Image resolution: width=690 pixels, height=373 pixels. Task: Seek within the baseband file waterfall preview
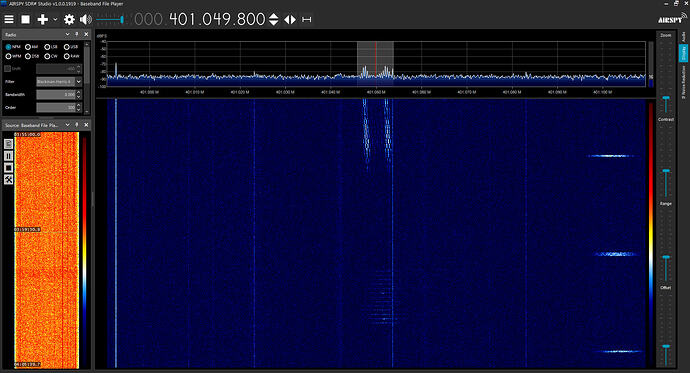click(47, 250)
